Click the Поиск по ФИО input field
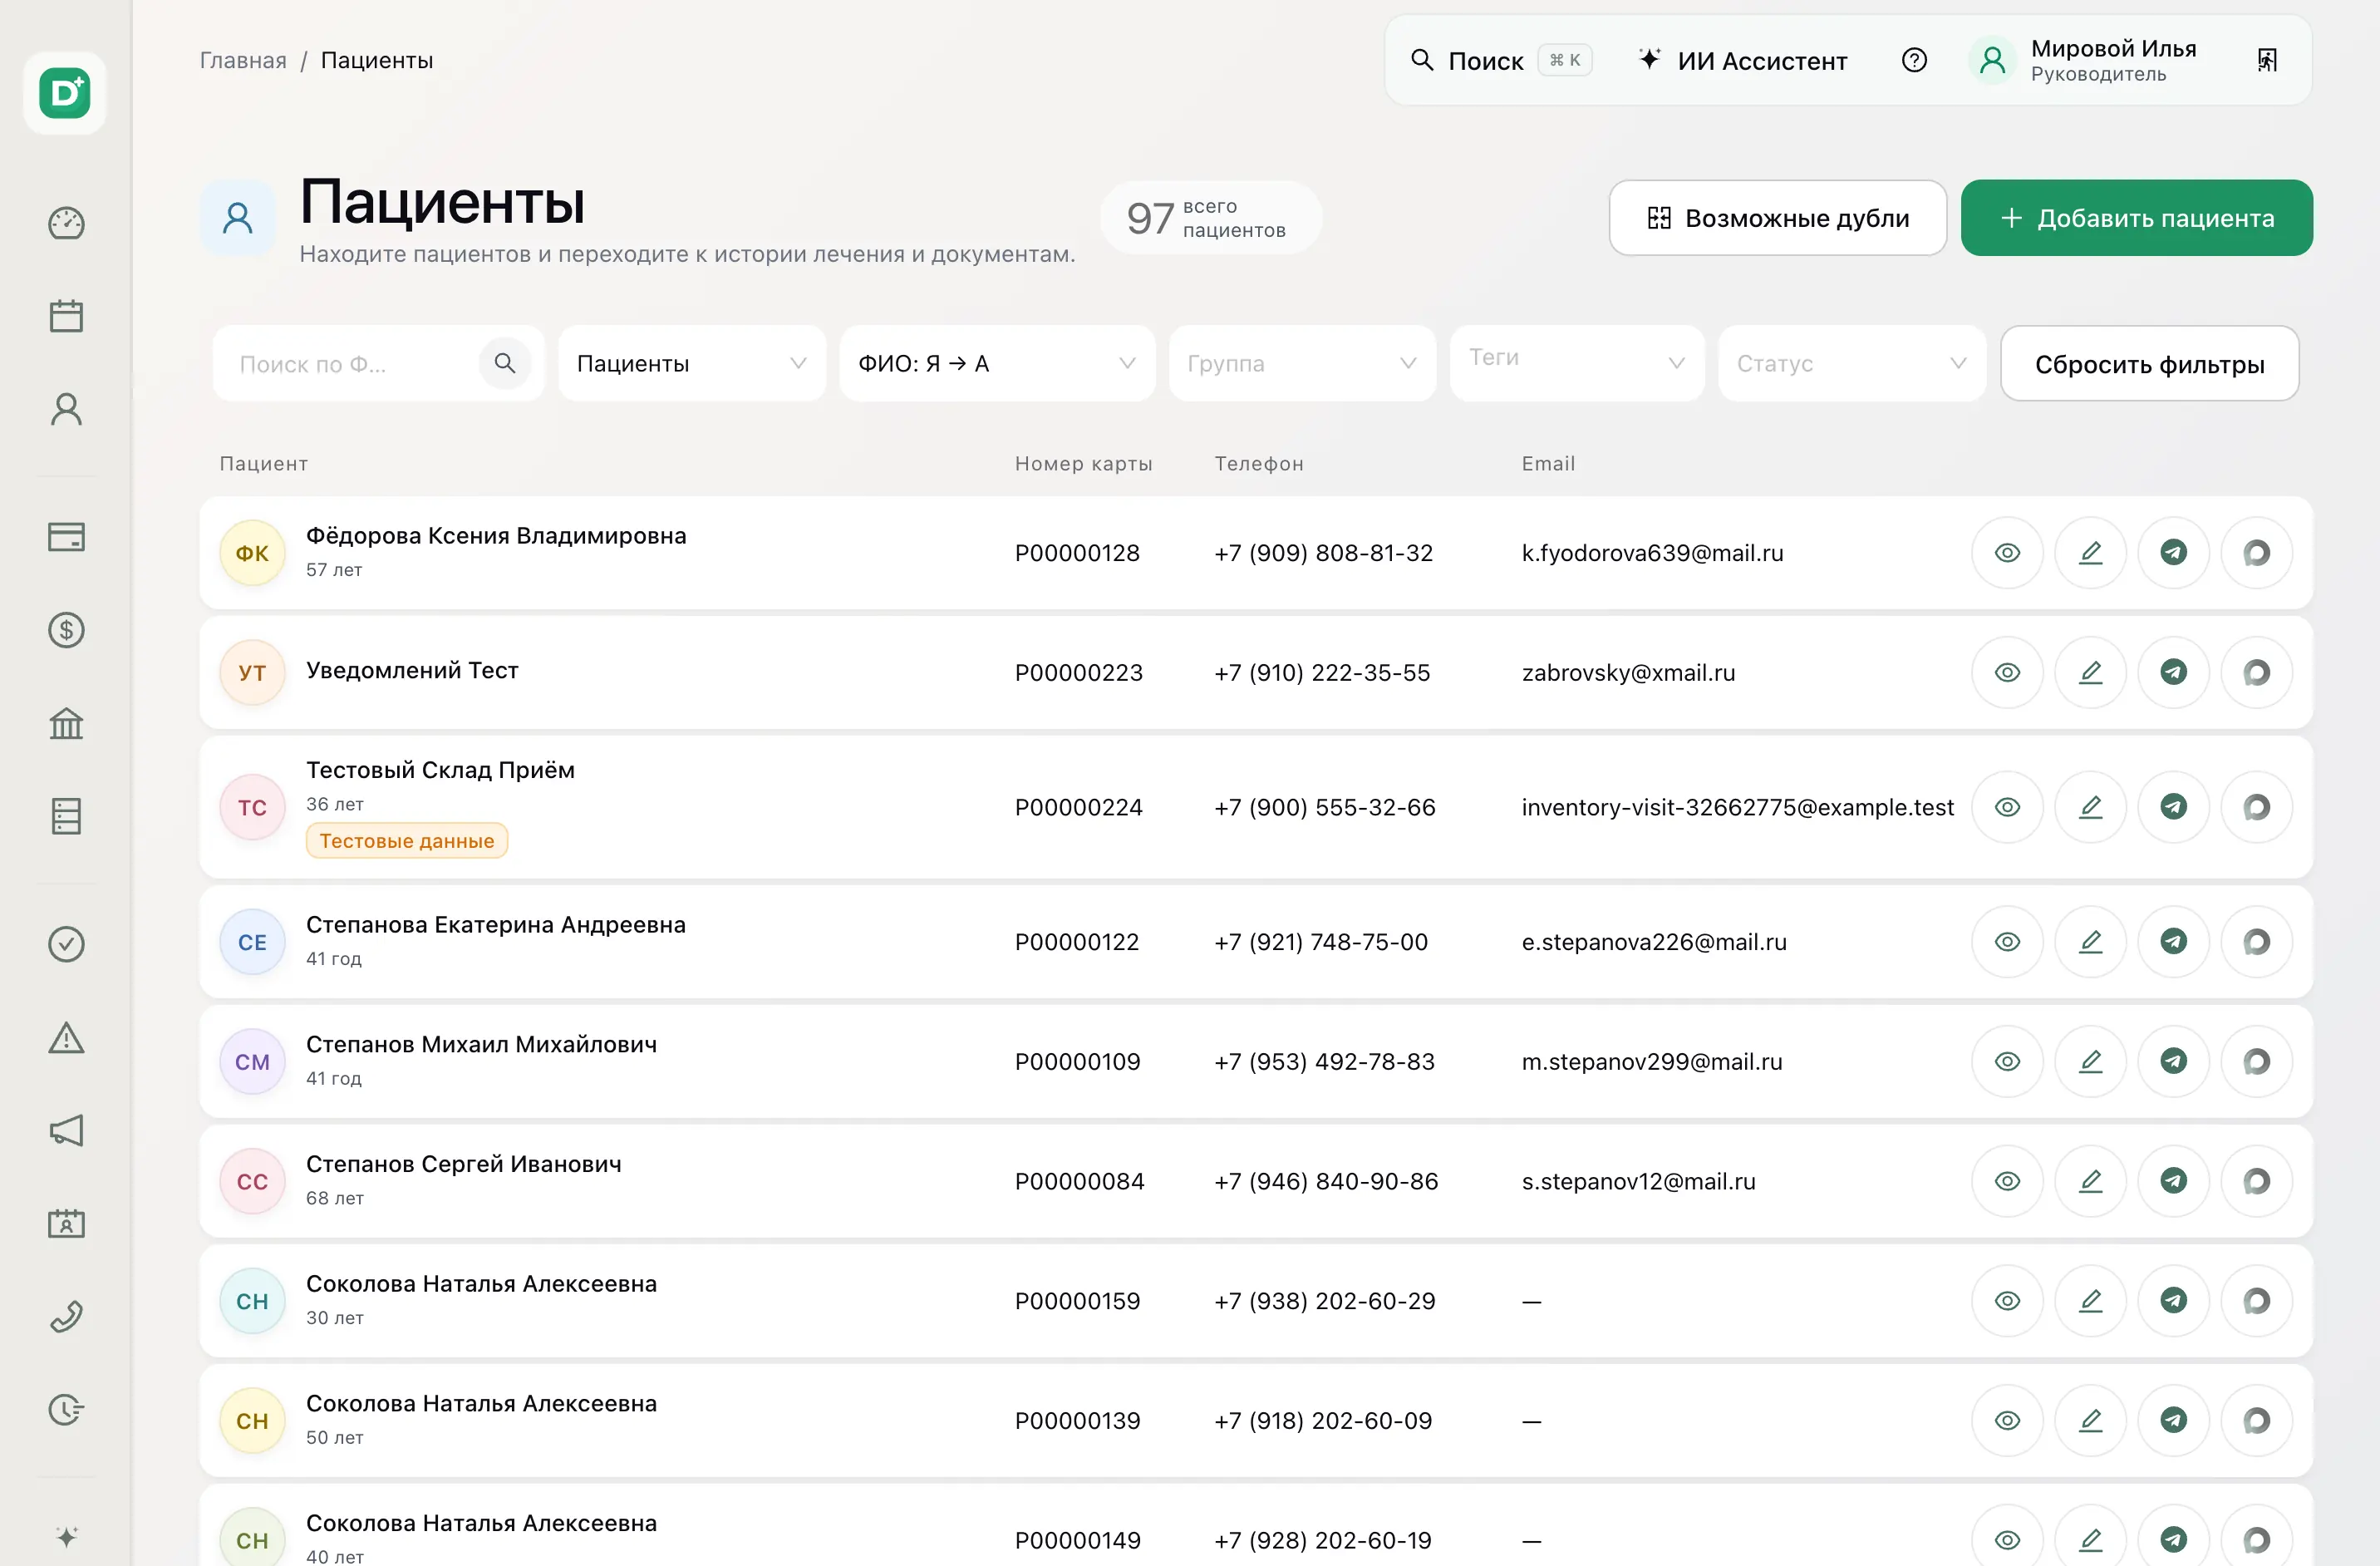 pos(345,364)
